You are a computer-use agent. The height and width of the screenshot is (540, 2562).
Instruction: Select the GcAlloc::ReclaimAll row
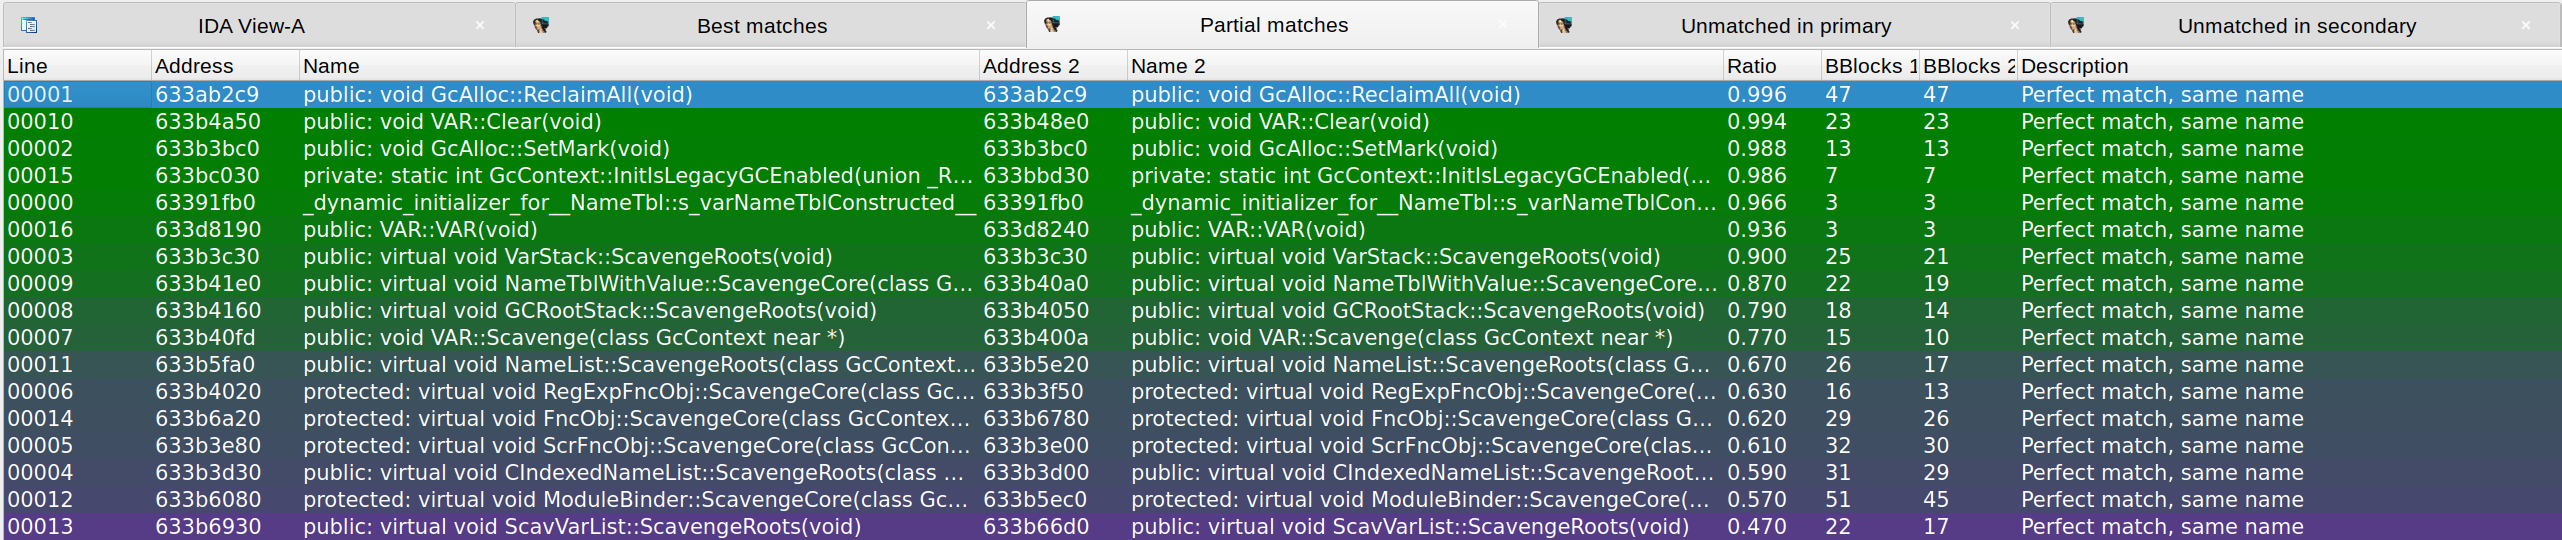[x=497, y=95]
